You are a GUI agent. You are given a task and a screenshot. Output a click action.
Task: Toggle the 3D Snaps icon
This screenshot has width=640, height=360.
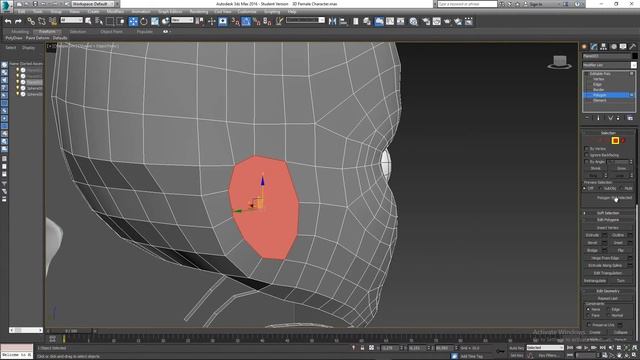pos(236,21)
